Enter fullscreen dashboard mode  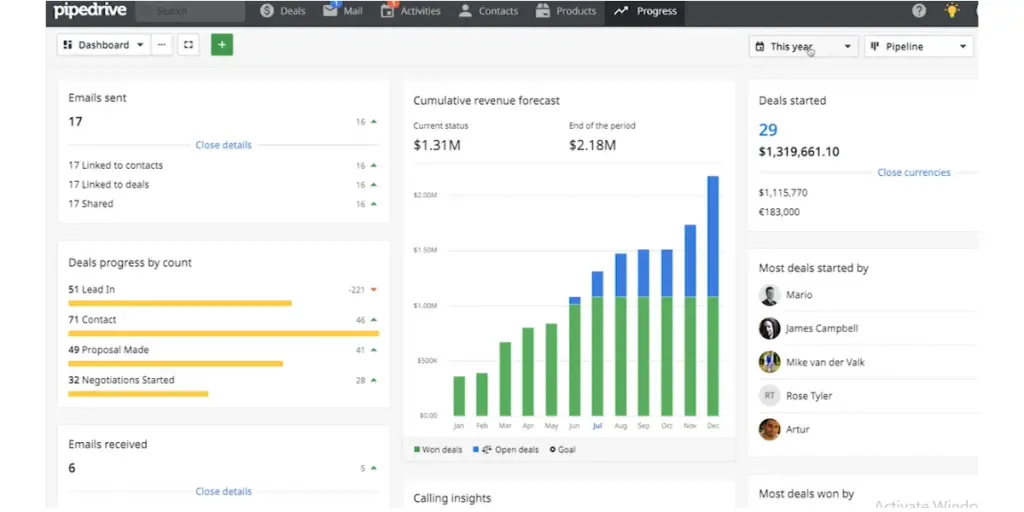click(x=188, y=45)
